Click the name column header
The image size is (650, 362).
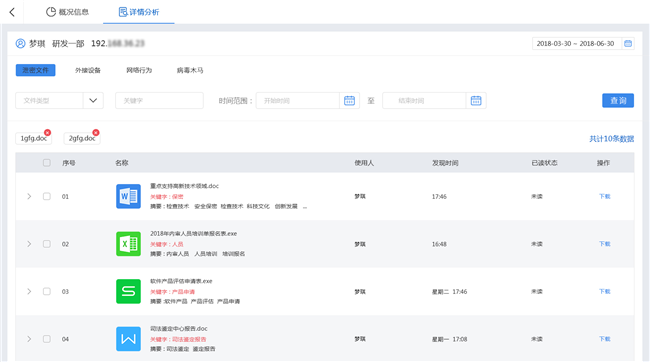pos(122,163)
